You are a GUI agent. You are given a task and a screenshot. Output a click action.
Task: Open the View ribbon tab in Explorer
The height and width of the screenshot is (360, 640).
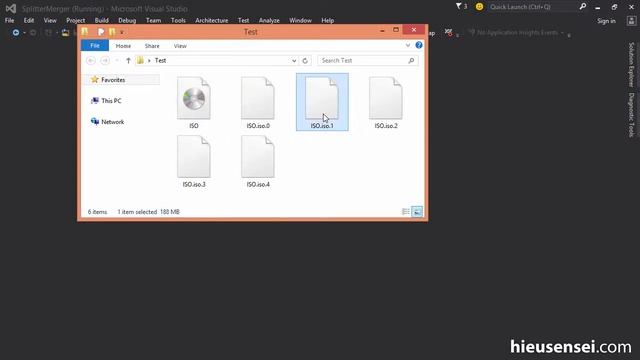(180, 46)
